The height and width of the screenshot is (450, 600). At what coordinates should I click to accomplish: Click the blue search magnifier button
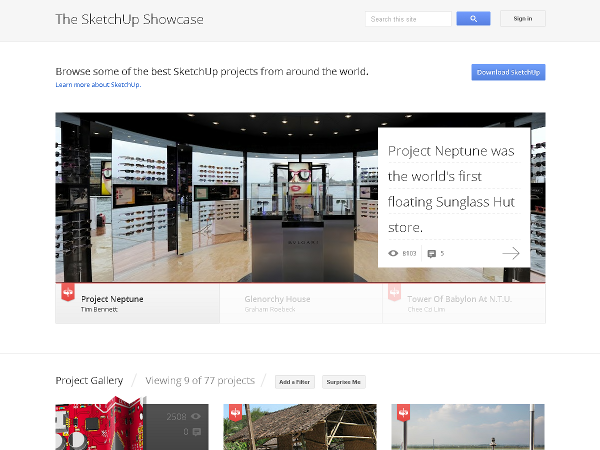point(473,18)
